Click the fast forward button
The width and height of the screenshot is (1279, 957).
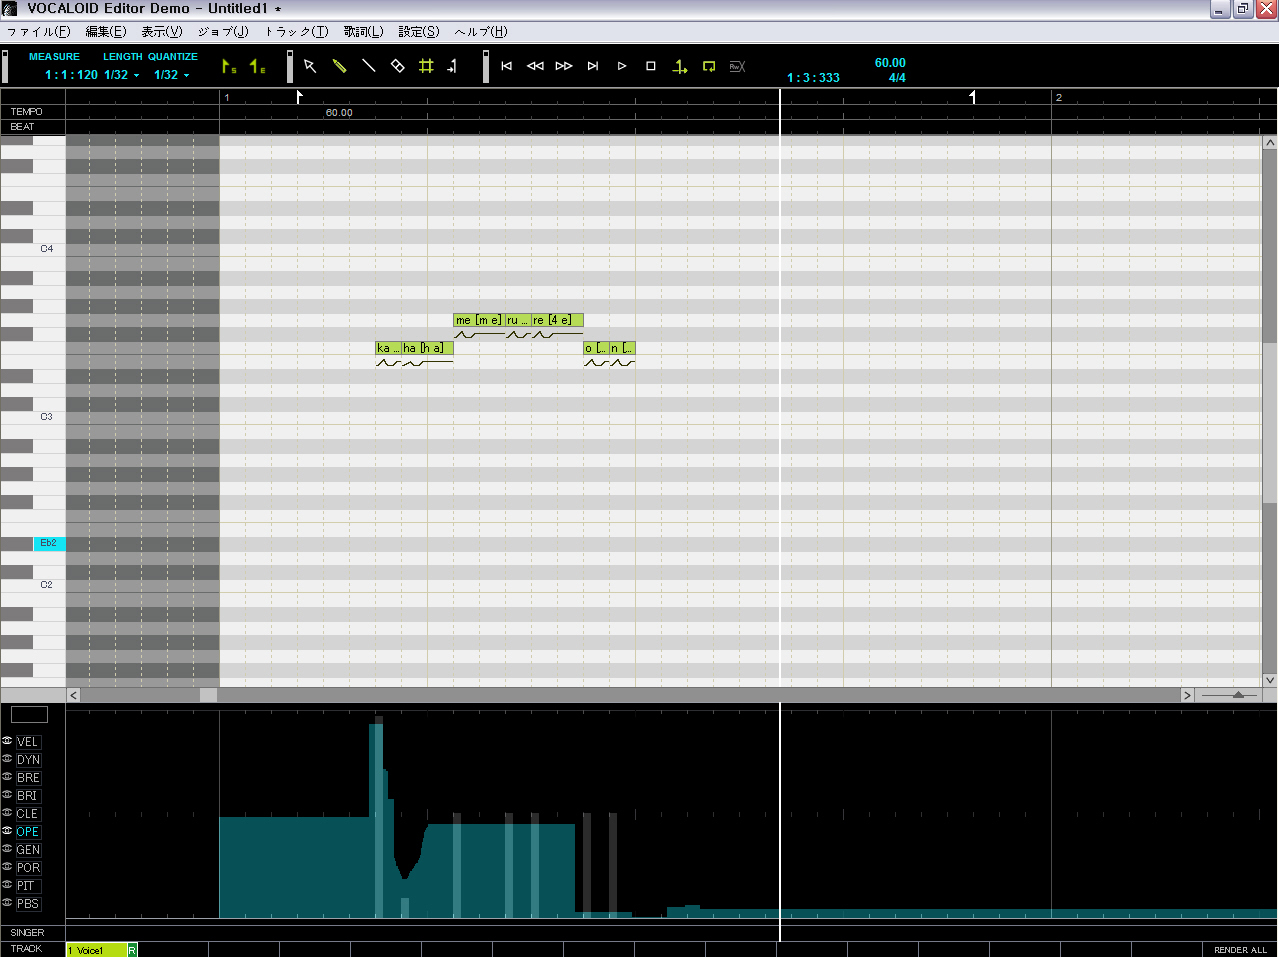(564, 66)
